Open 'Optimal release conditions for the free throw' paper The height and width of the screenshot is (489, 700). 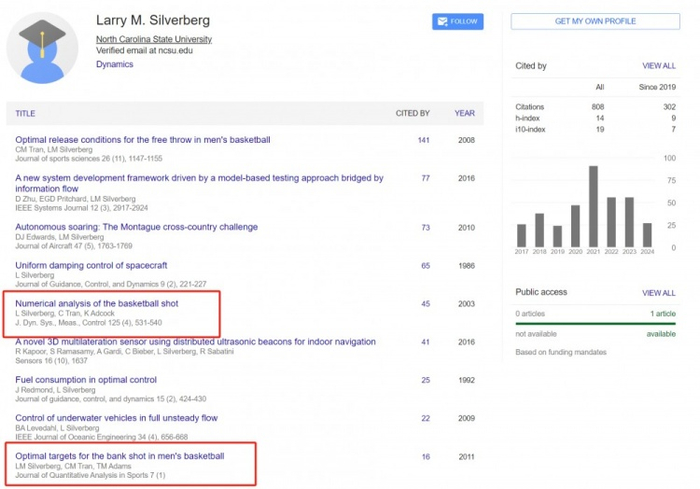point(143,140)
